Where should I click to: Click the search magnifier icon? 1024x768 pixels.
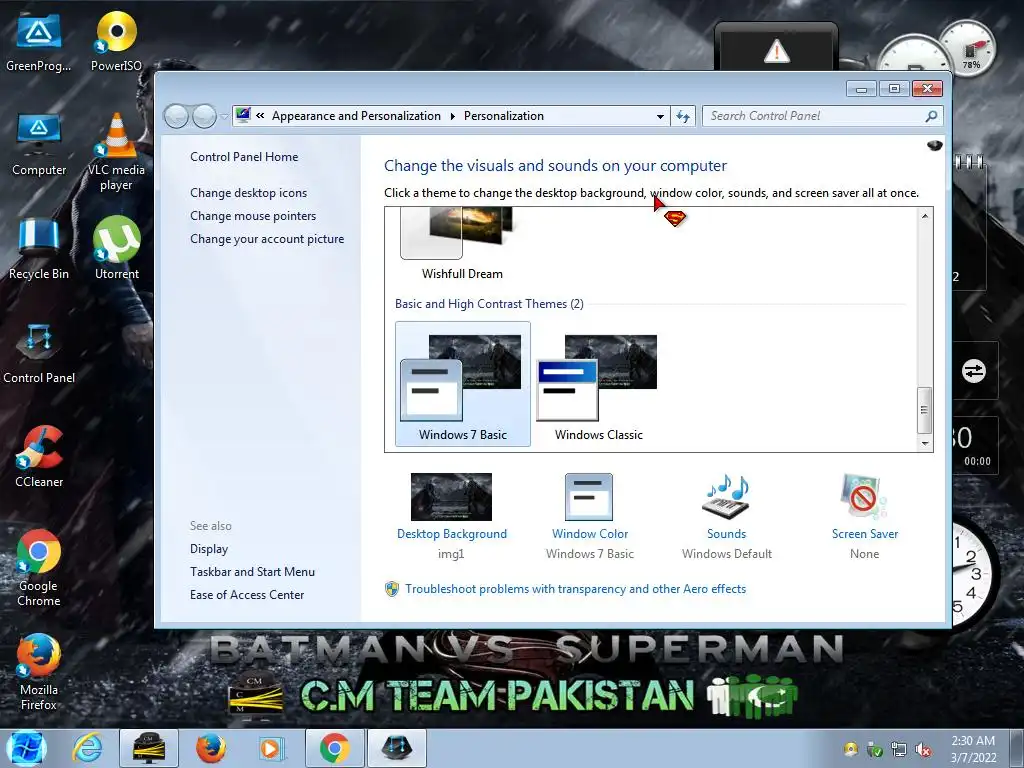(931, 116)
